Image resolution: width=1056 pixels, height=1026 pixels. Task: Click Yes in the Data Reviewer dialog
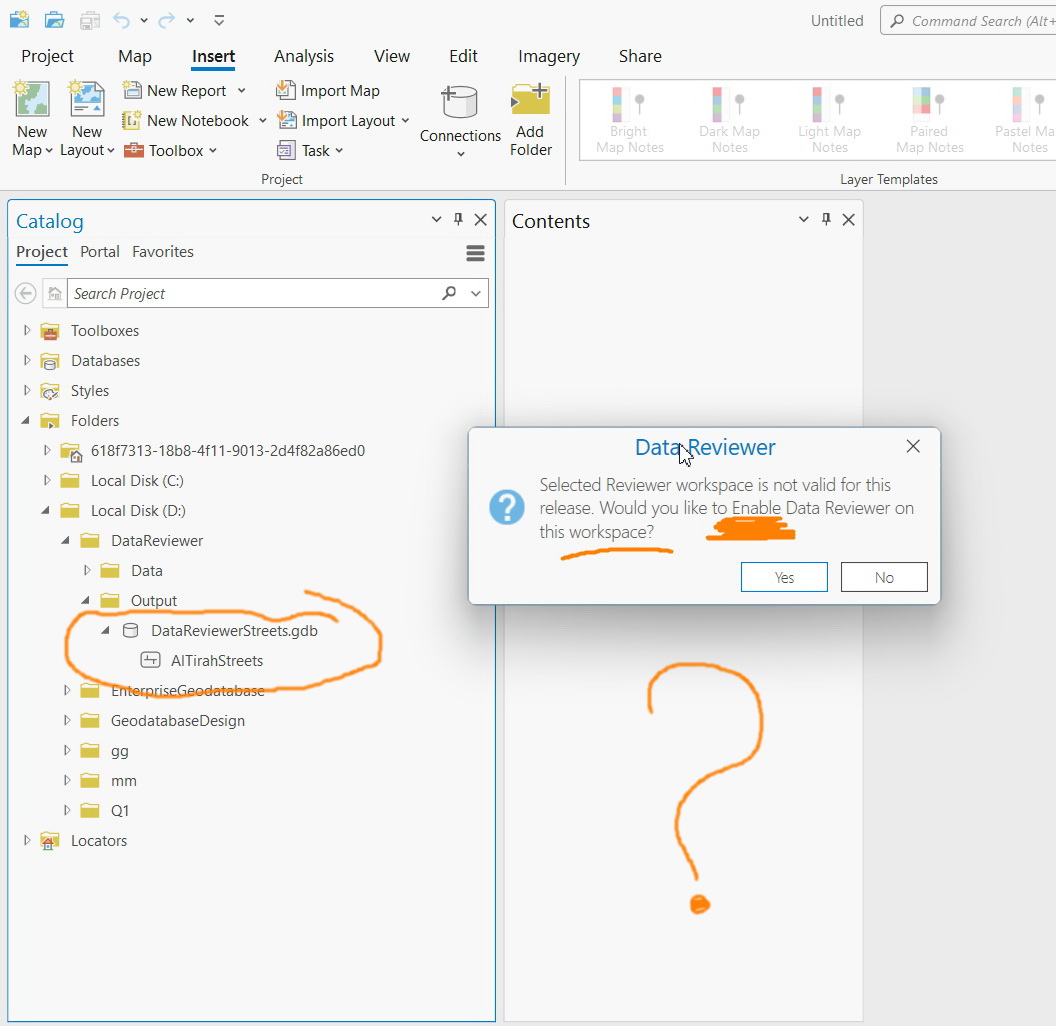(x=784, y=577)
